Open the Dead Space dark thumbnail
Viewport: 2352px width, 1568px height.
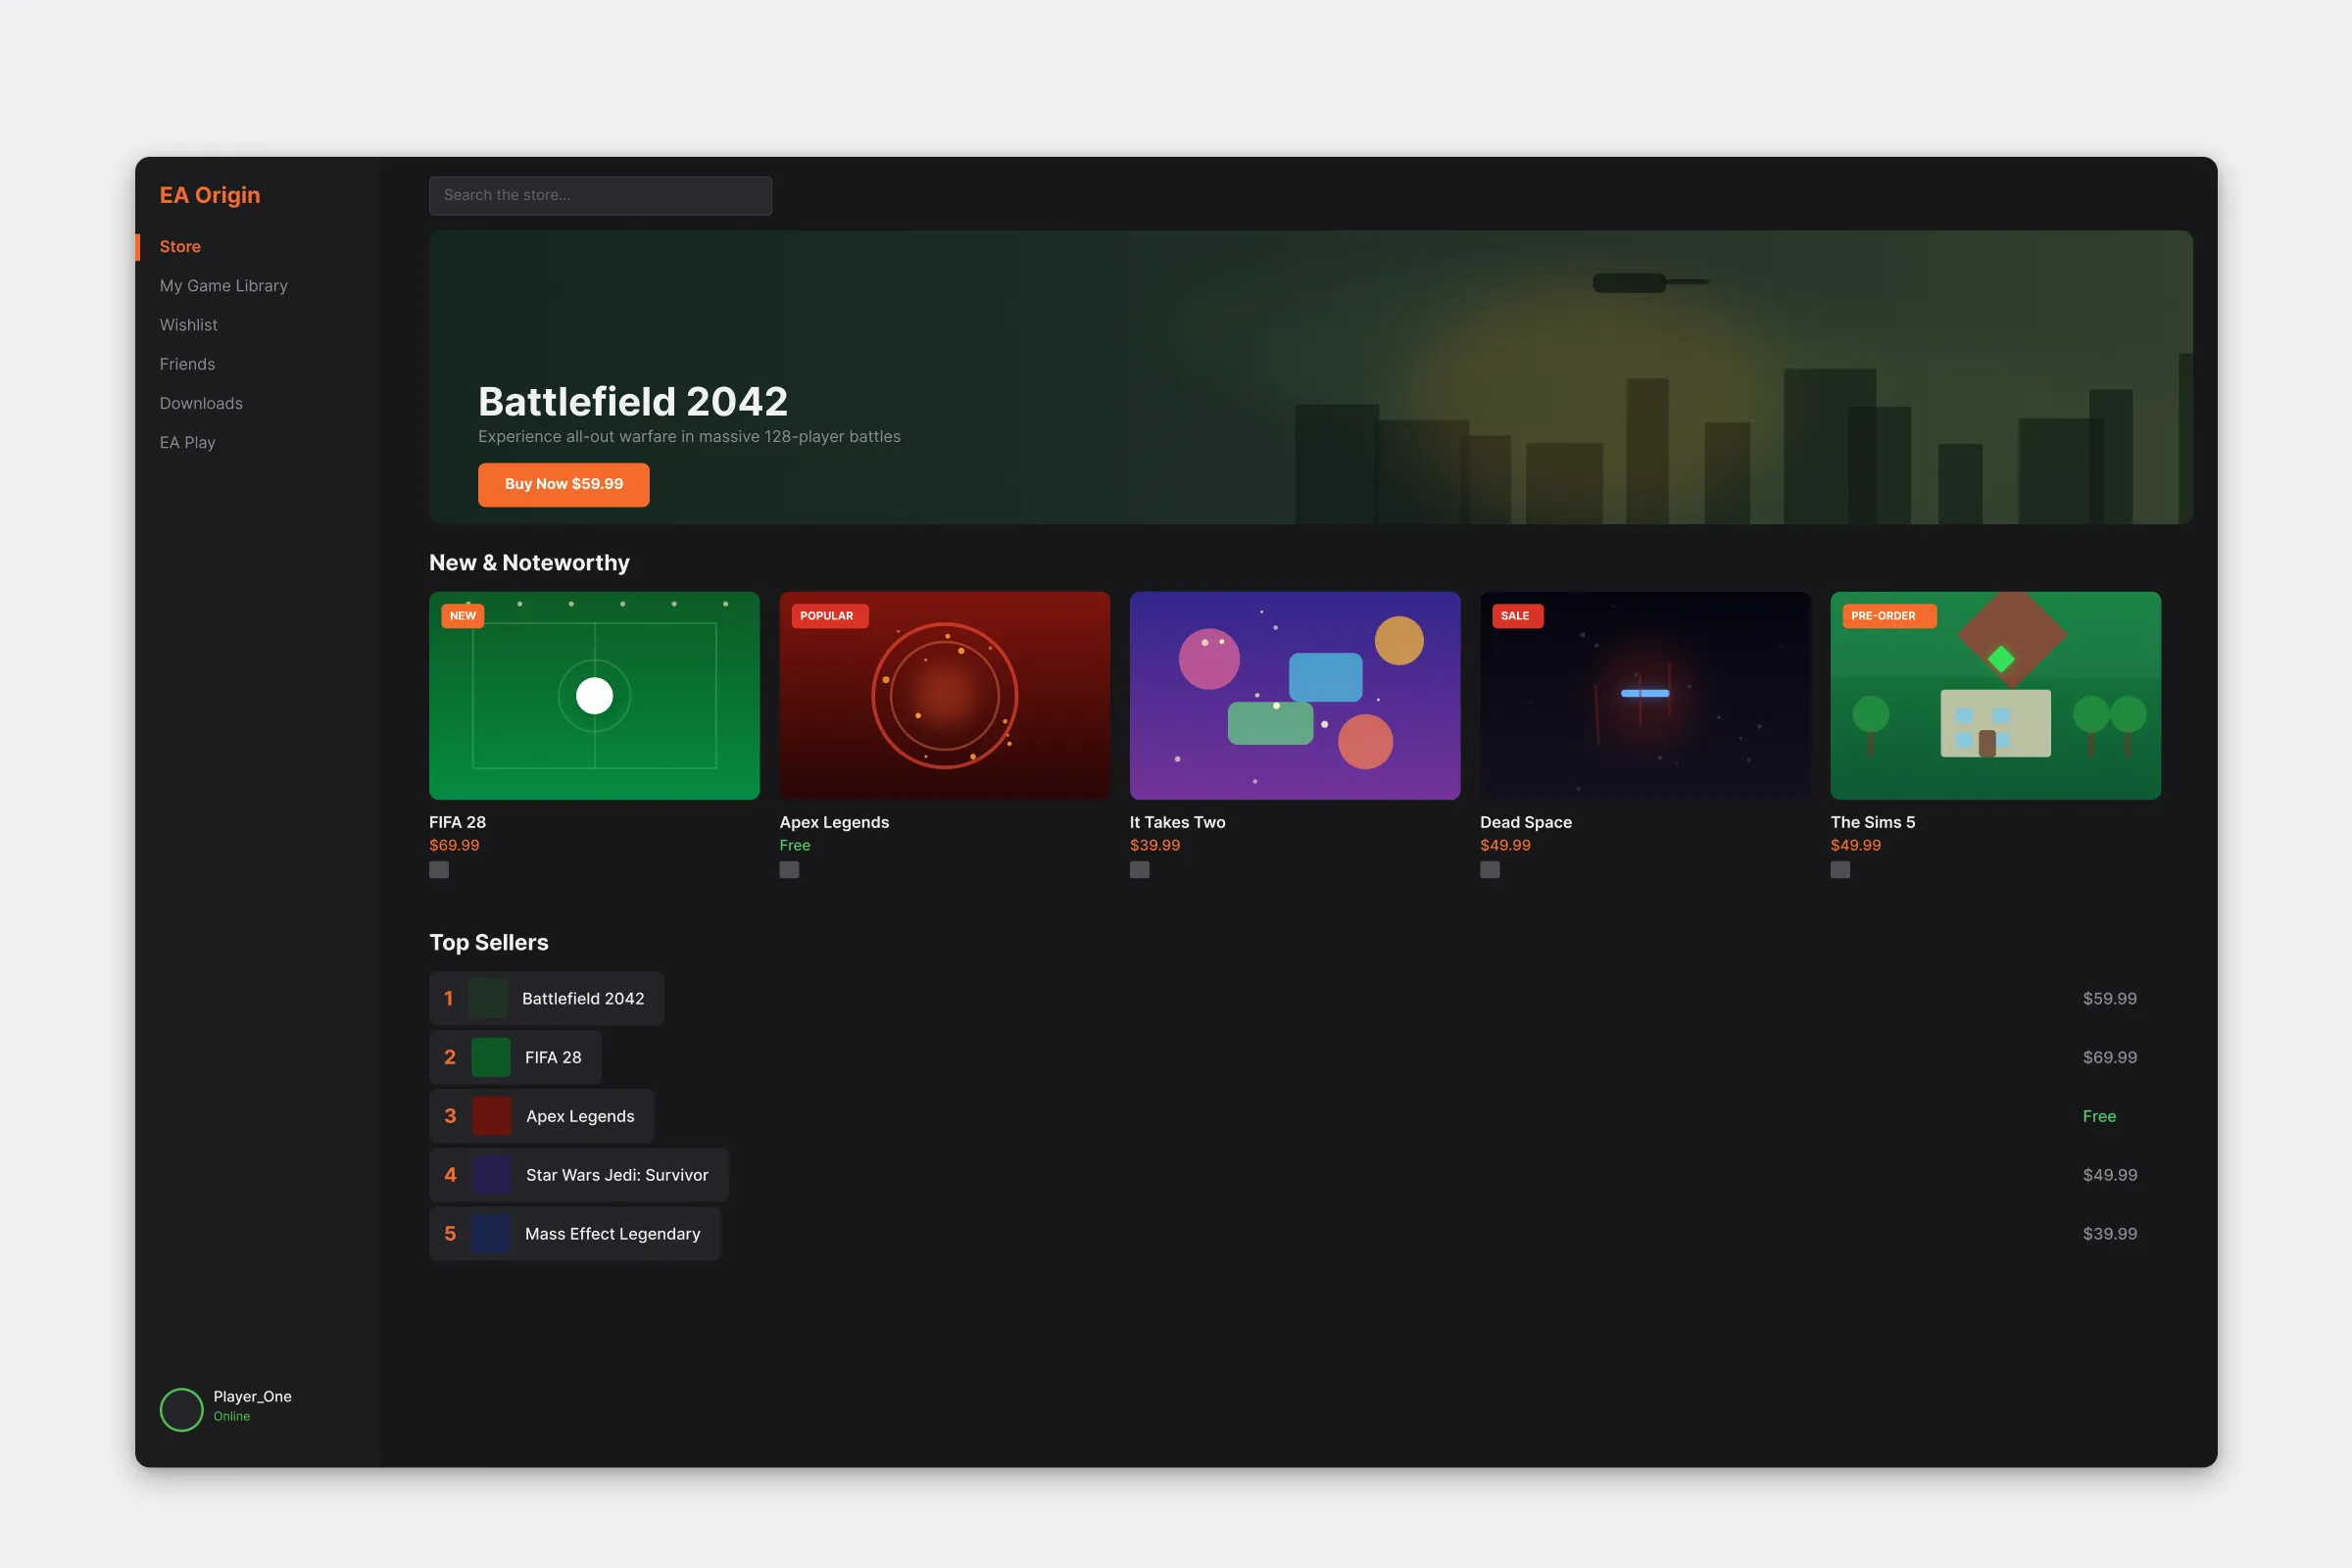[x=1645, y=696]
